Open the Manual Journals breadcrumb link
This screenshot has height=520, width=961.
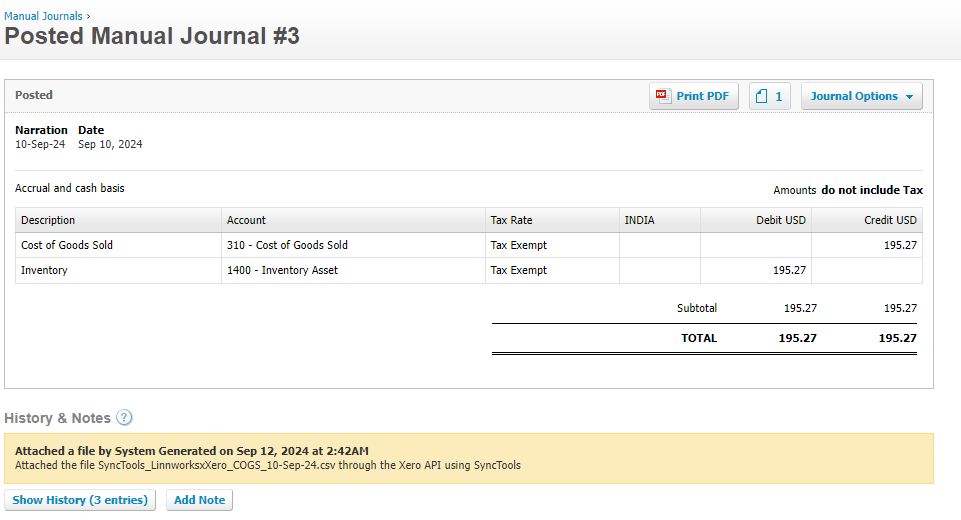pyautogui.click(x=43, y=16)
